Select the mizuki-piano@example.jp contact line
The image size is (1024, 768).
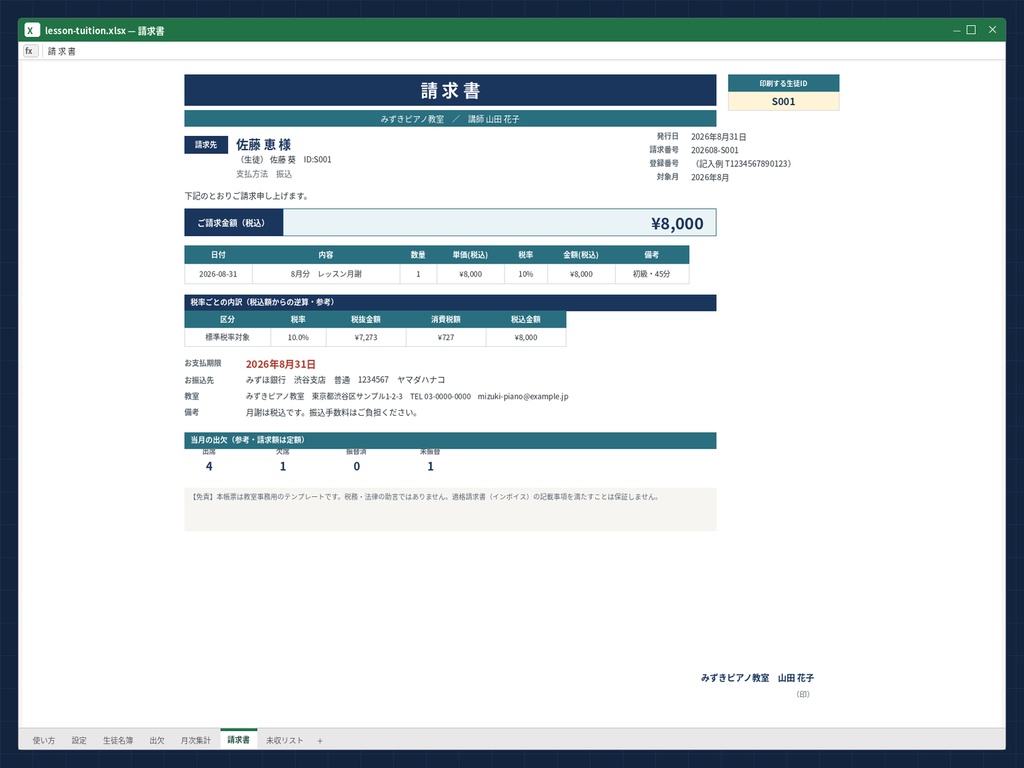(407, 396)
